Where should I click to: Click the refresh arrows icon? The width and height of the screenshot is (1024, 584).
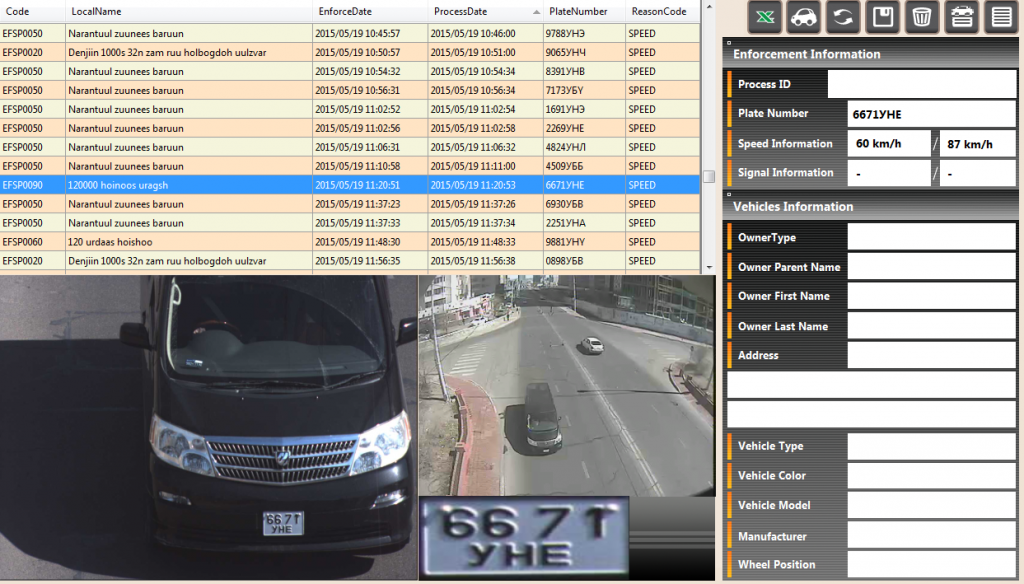pos(844,17)
